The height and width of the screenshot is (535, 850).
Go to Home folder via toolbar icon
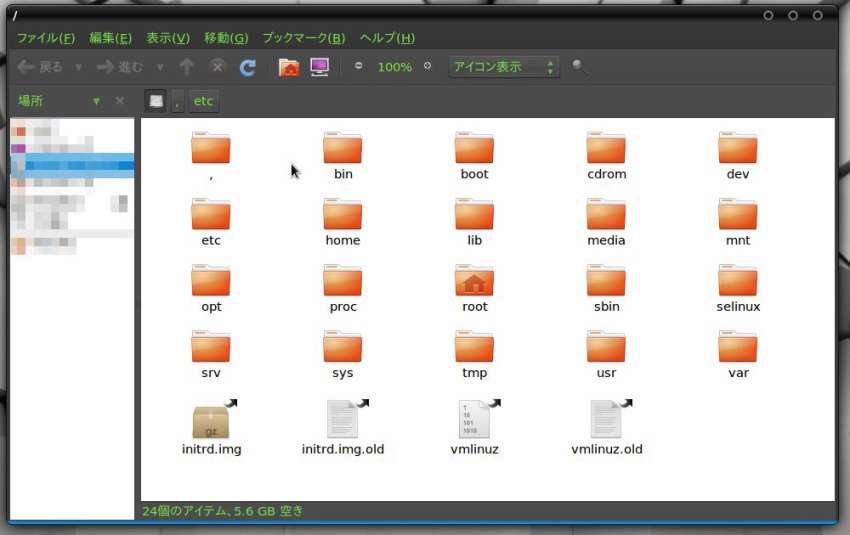click(289, 67)
